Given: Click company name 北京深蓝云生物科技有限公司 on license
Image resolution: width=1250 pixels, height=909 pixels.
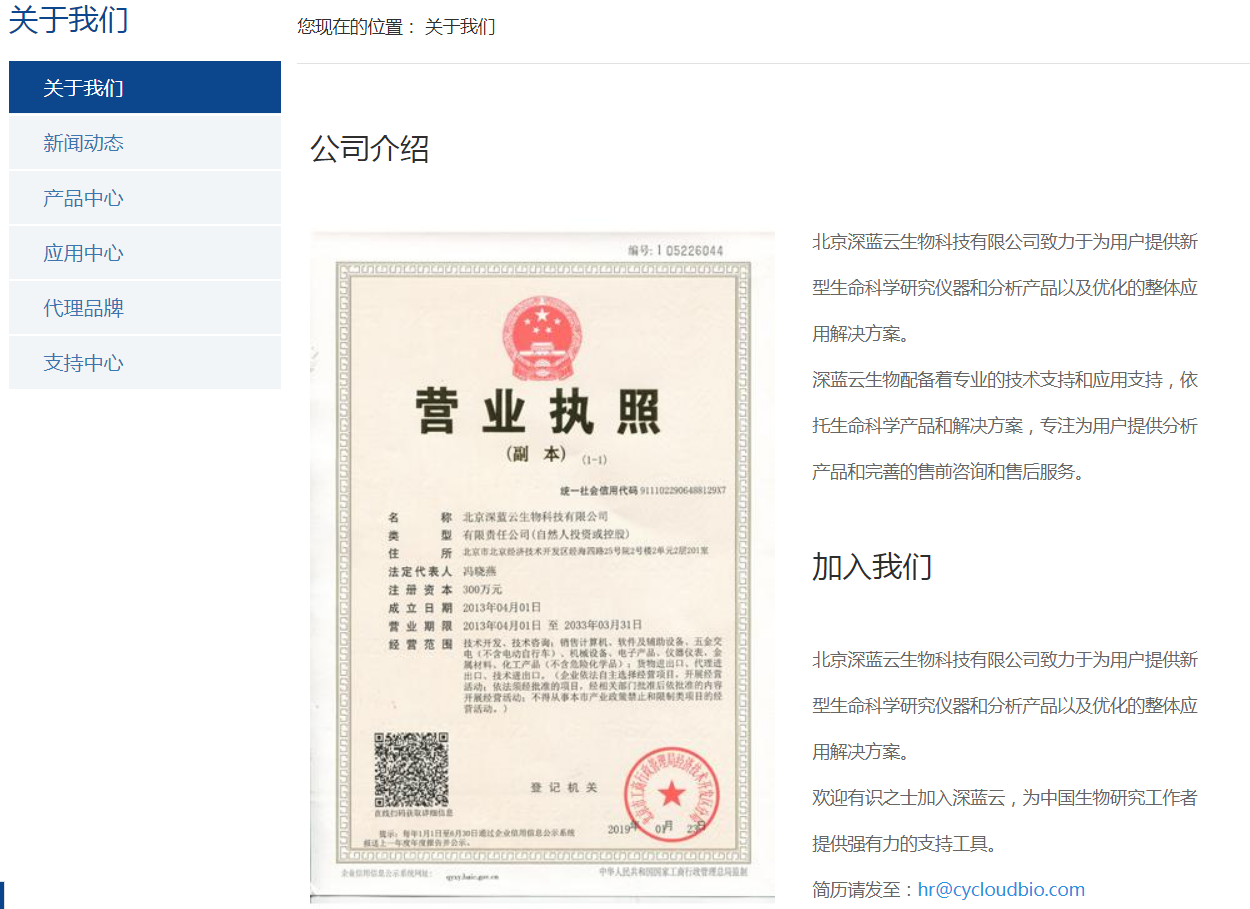Looking at the screenshot, I should (x=536, y=517).
